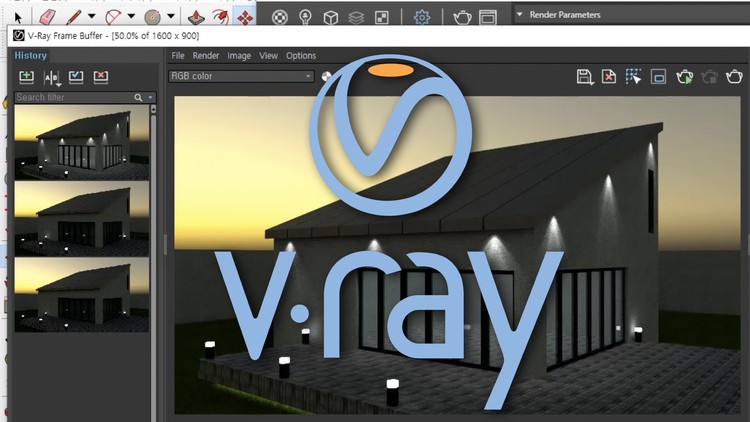Select the Move tool with red arrows
The height and width of the screenshot is (422, 750).
tap(245, 18)
